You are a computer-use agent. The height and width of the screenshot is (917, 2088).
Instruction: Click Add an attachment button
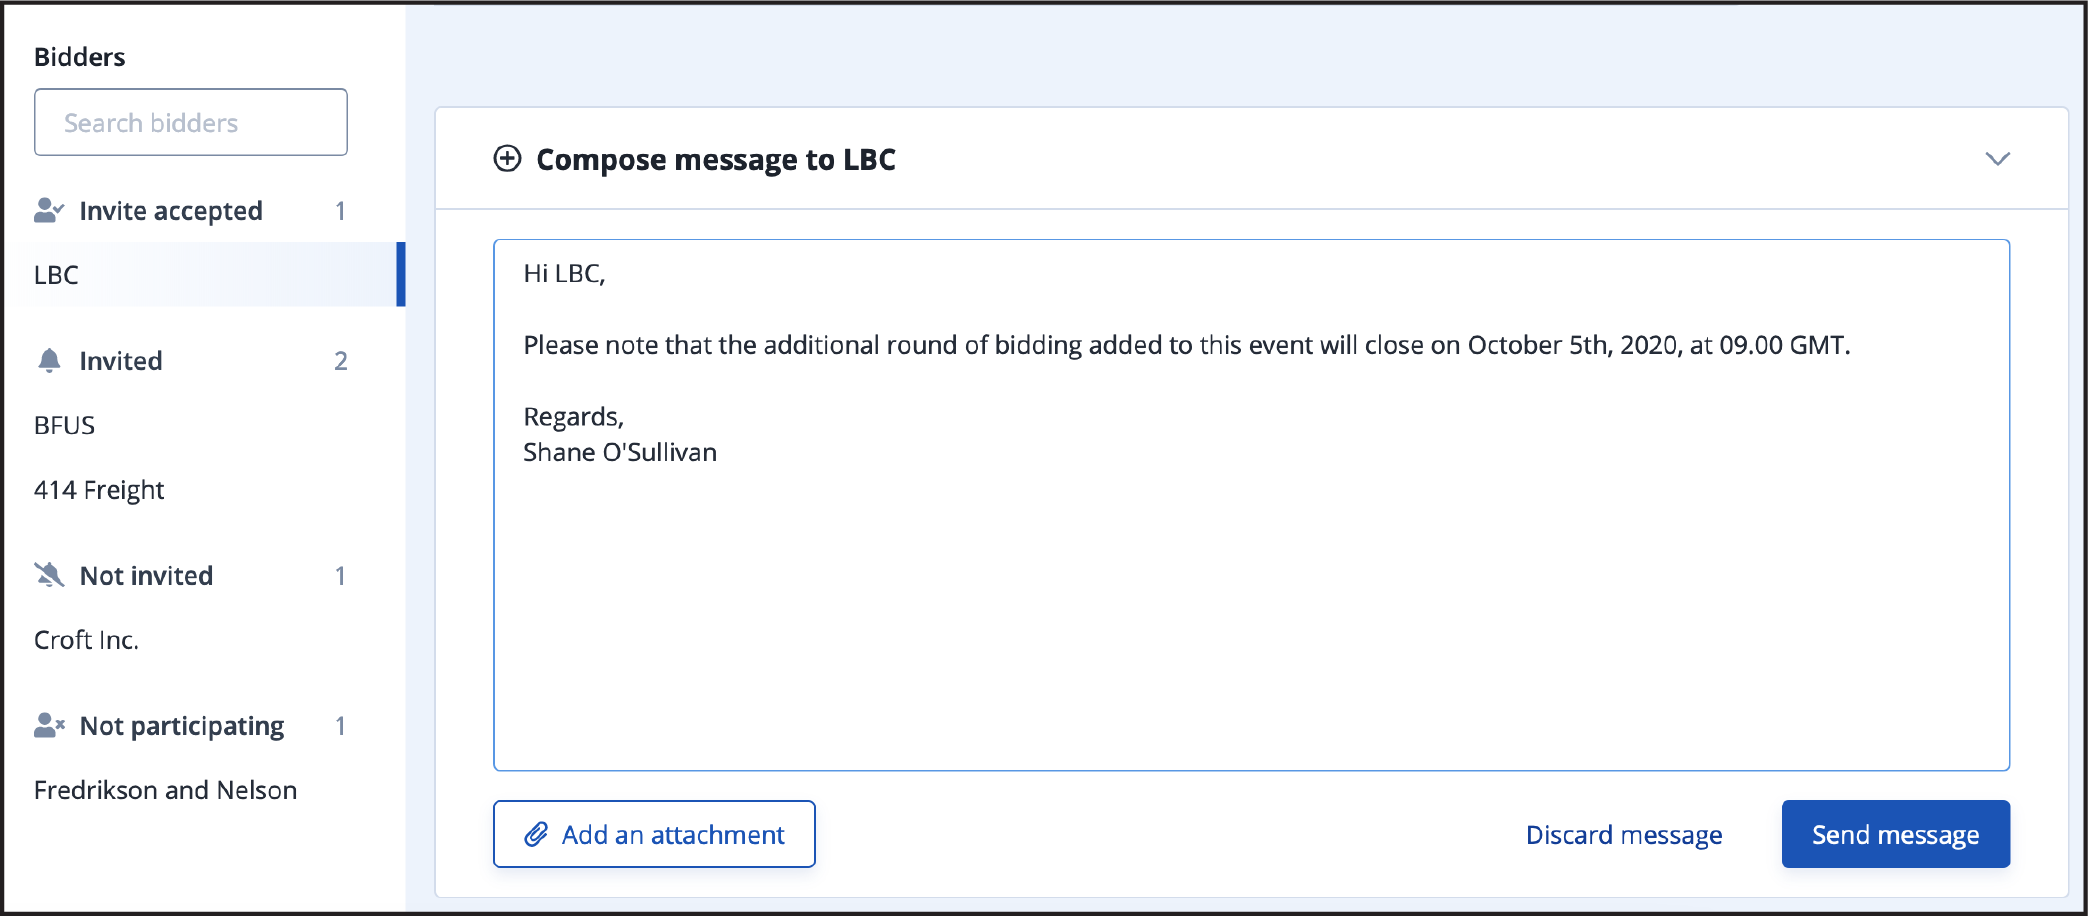[x=654, y=834]
